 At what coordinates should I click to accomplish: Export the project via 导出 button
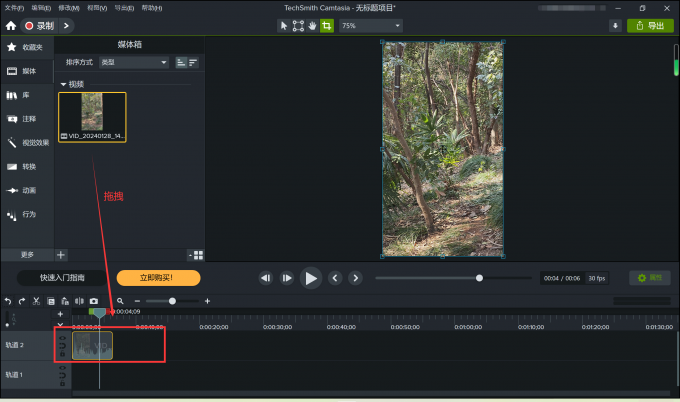(650, 26)
